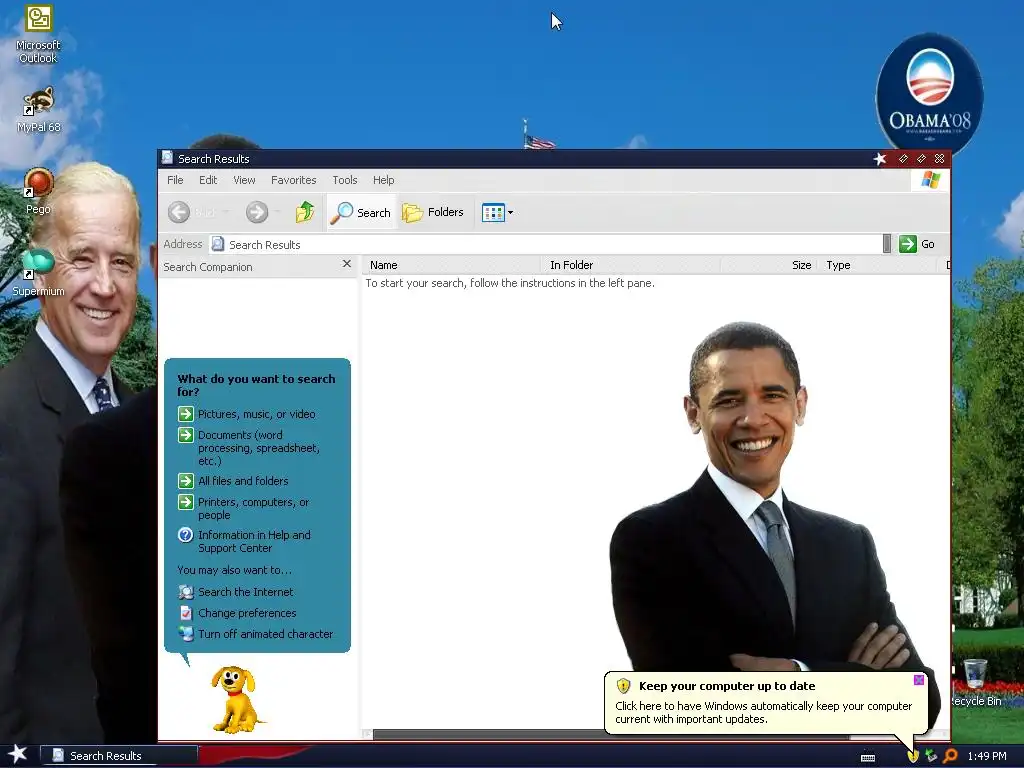Click the Safely Remove Hardware tray icon

tap(931, 756)
